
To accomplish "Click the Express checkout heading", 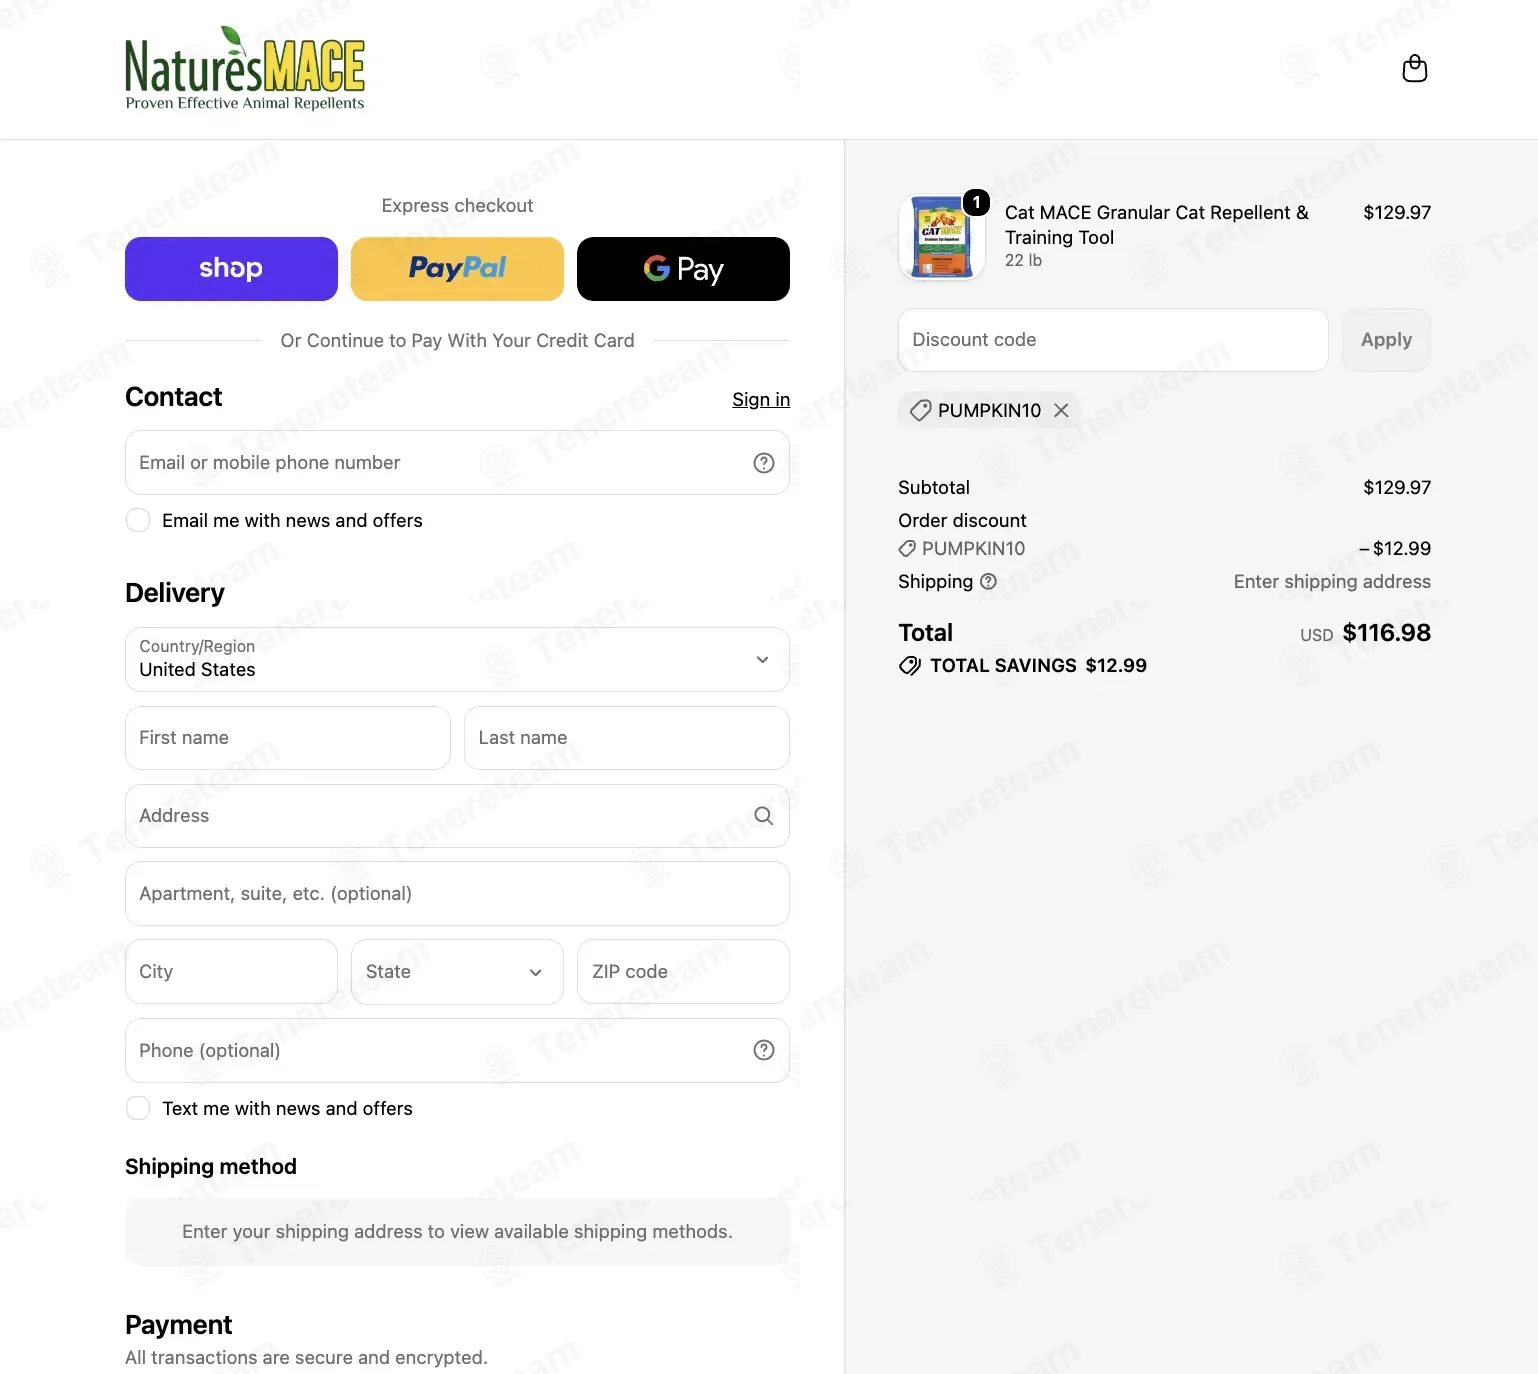I will click(457, 205).
